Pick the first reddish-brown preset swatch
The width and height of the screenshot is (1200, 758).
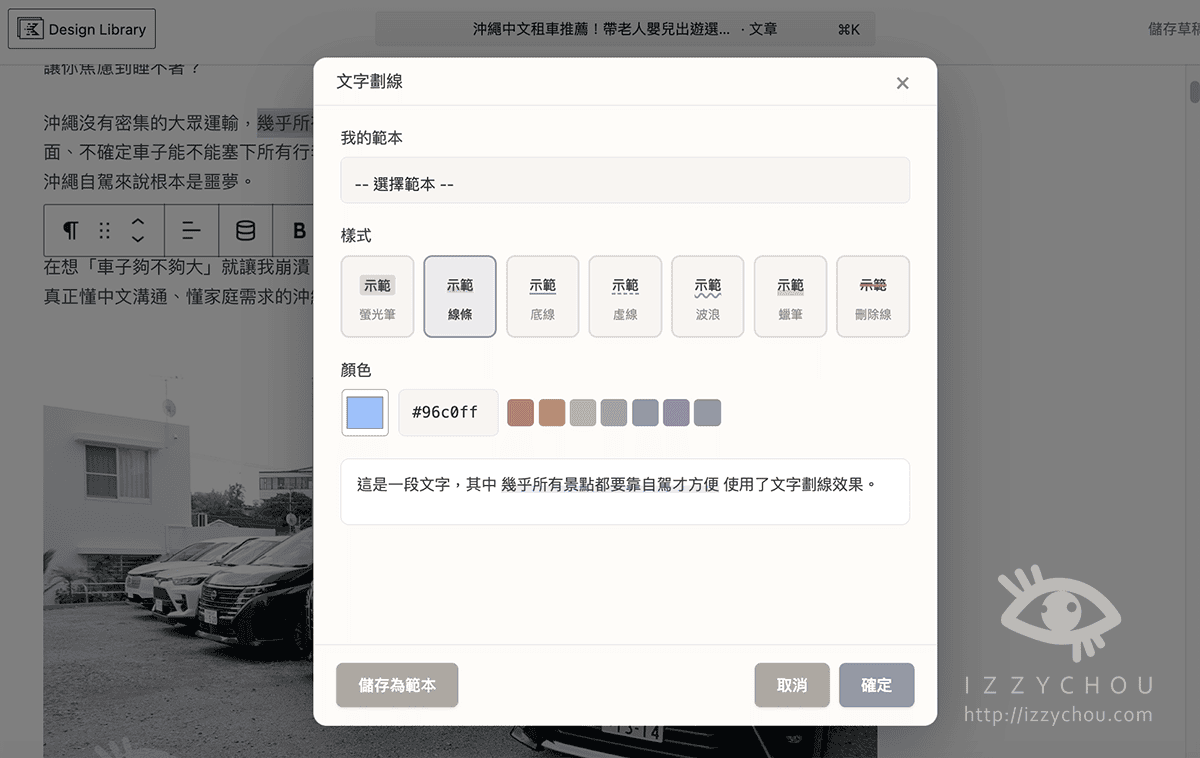pyautogui.click(x=520, y=412)
